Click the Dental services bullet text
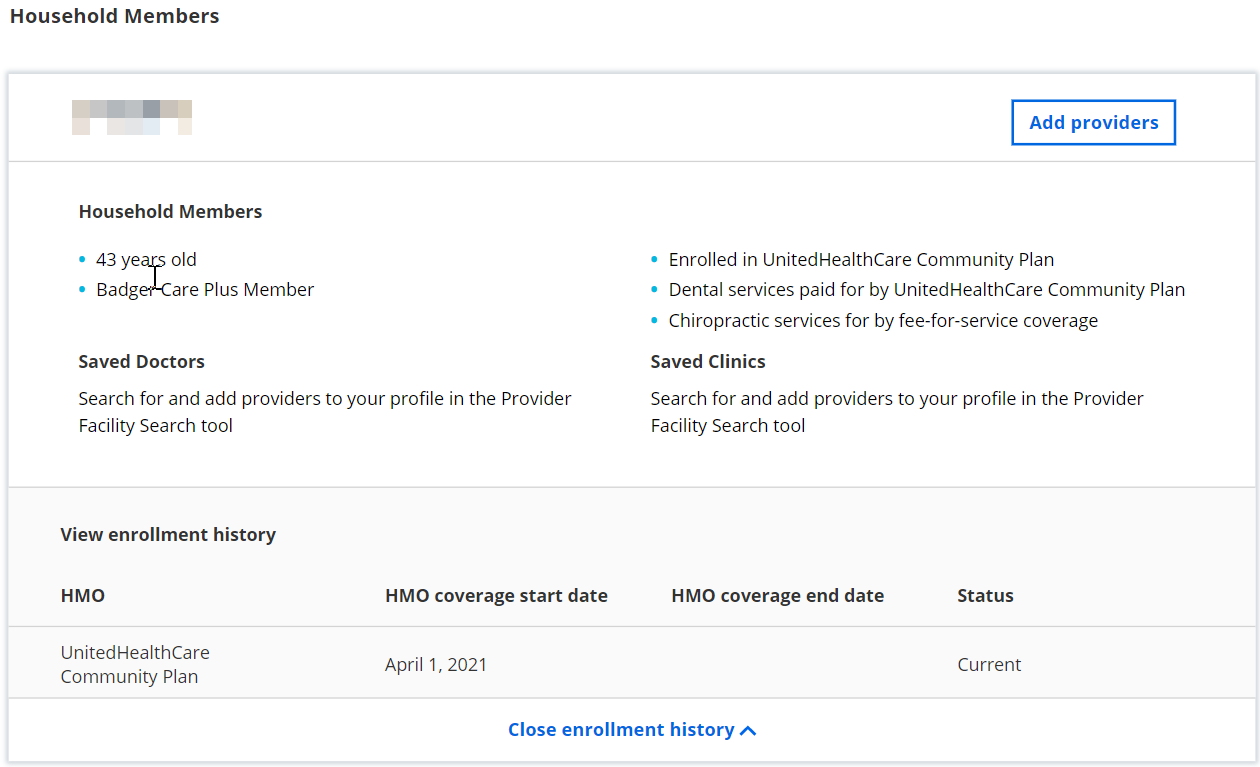1260x767 pixels. tap(926, 290)
